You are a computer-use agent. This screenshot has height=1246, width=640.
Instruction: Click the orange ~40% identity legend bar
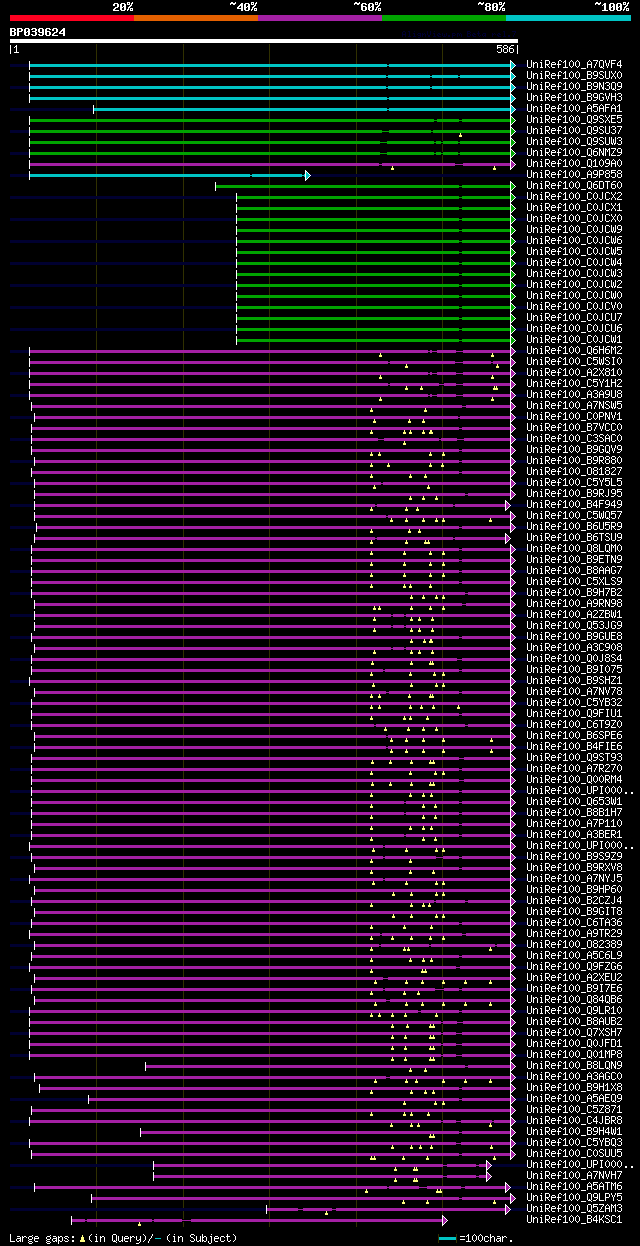click(x=196, y=18)
